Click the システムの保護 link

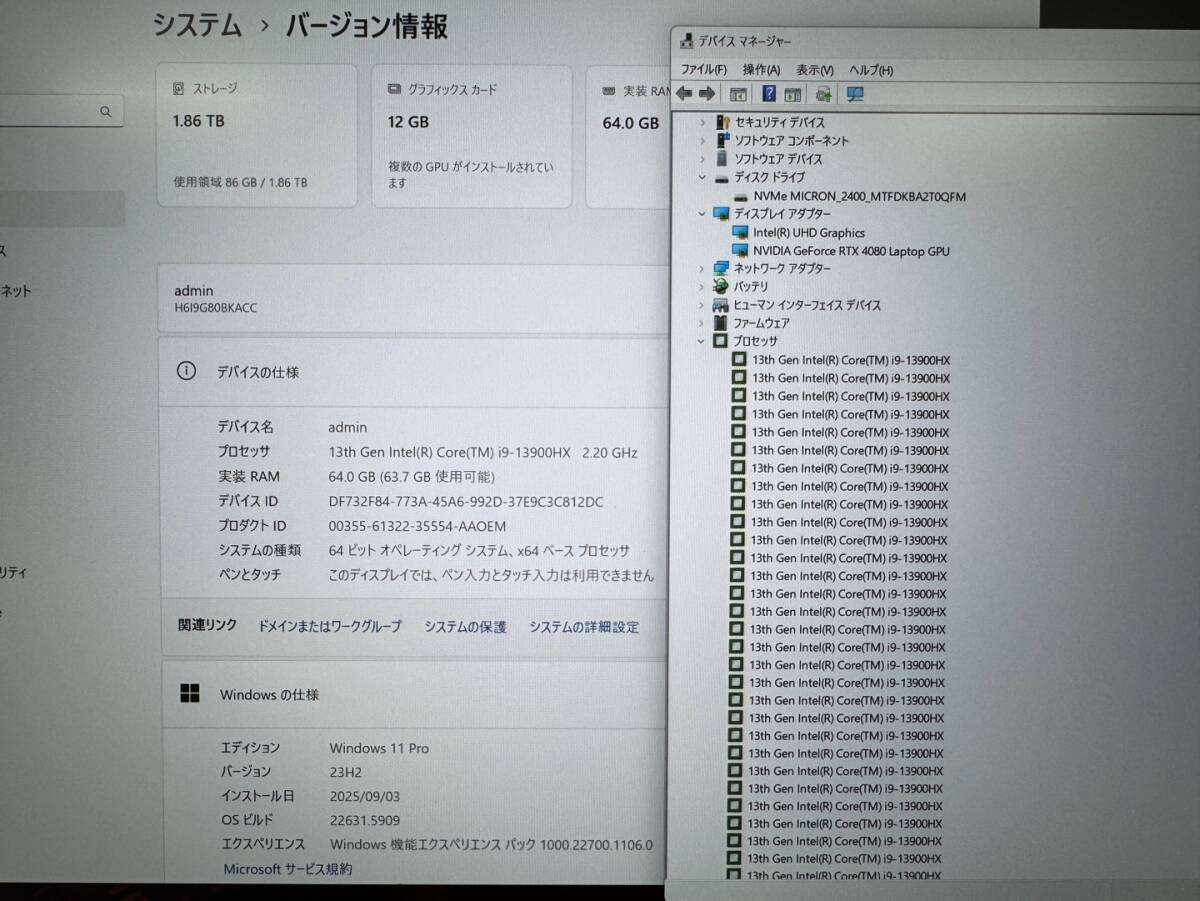(464, 626)
